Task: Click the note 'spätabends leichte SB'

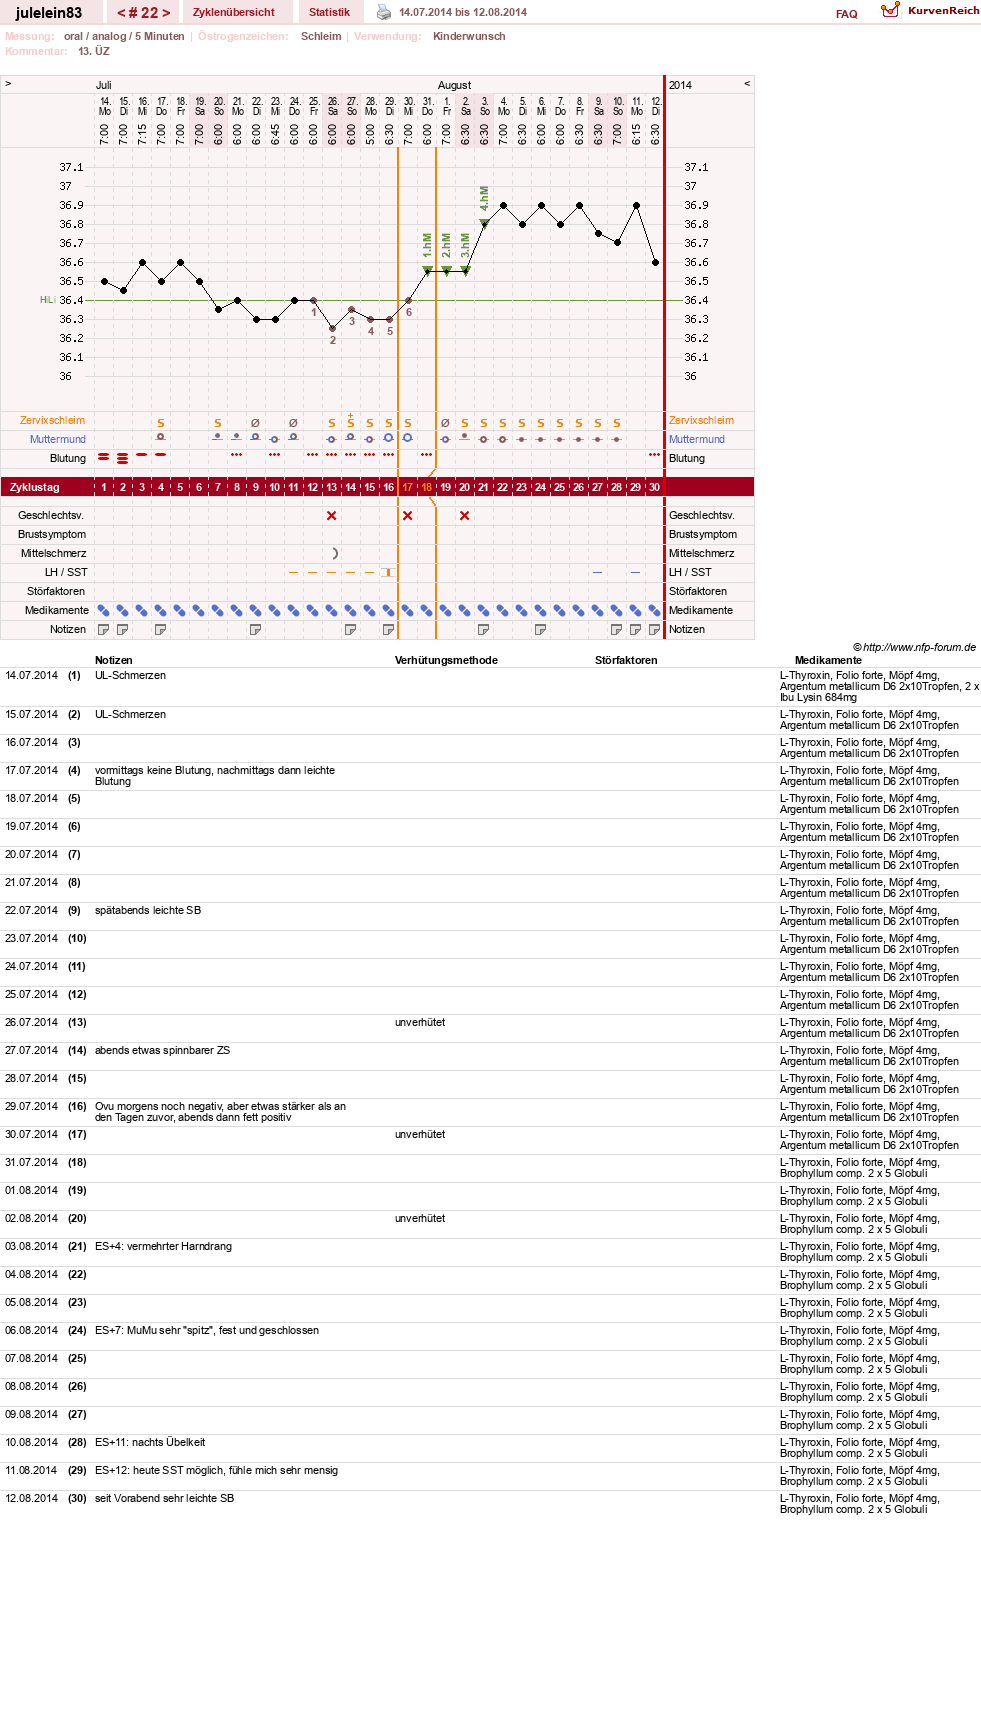Action: click(x=148, y=910)
